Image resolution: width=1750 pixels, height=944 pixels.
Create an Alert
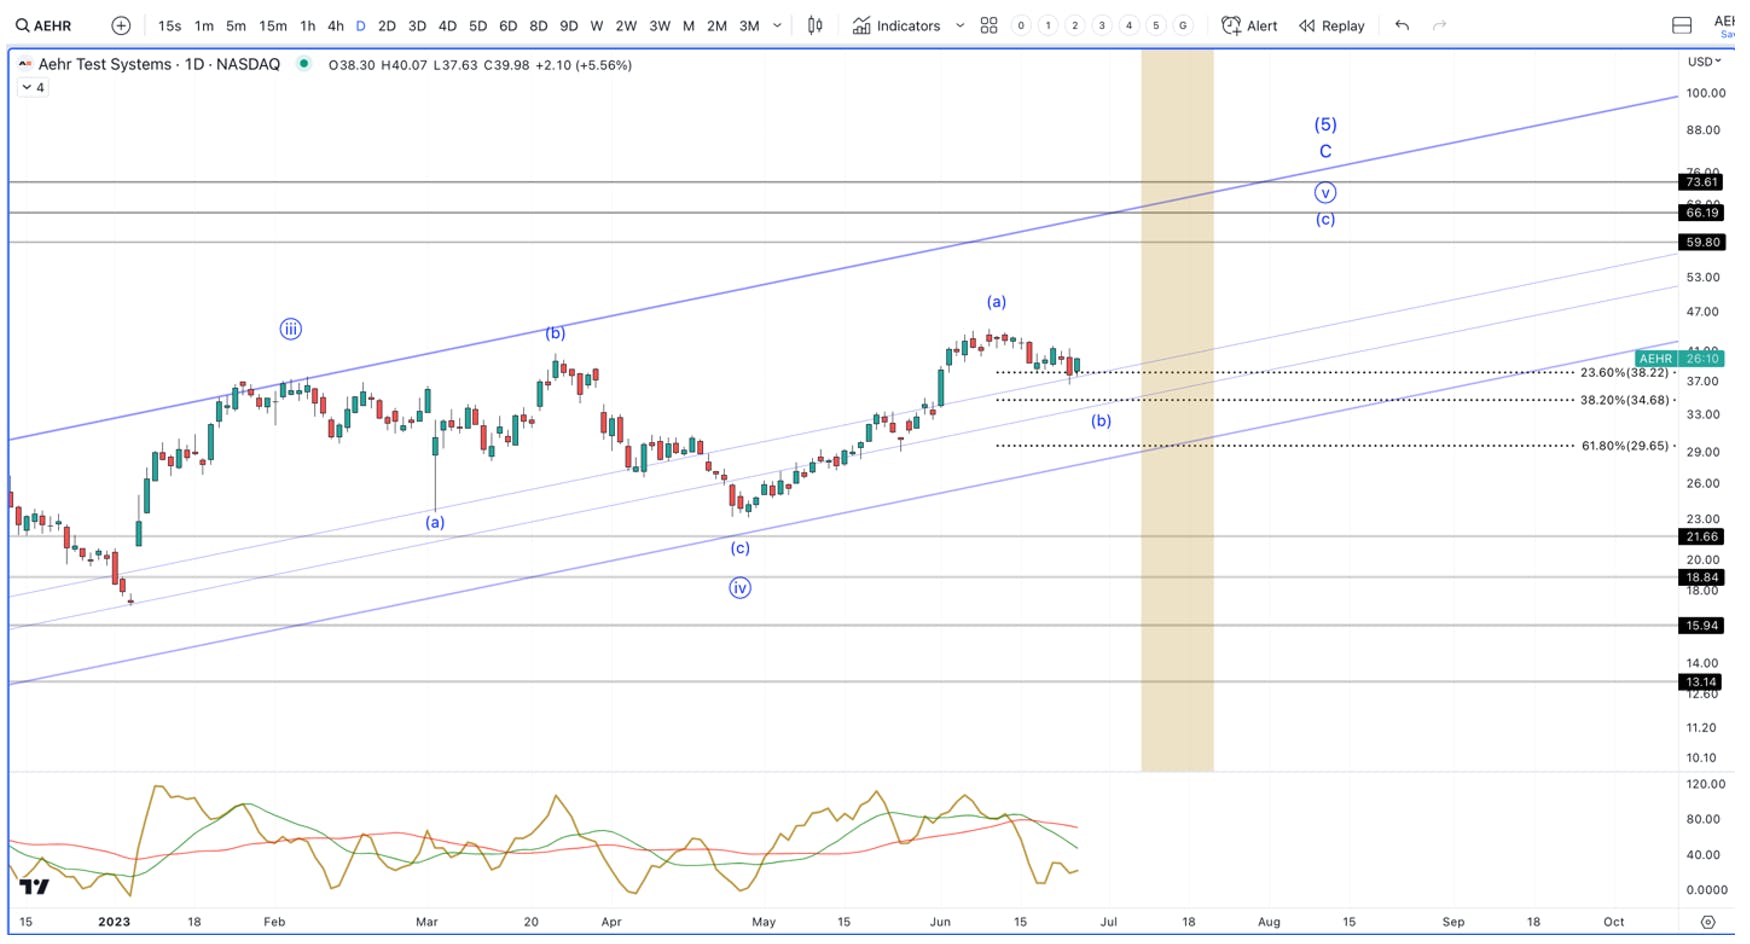point(1250,26)
